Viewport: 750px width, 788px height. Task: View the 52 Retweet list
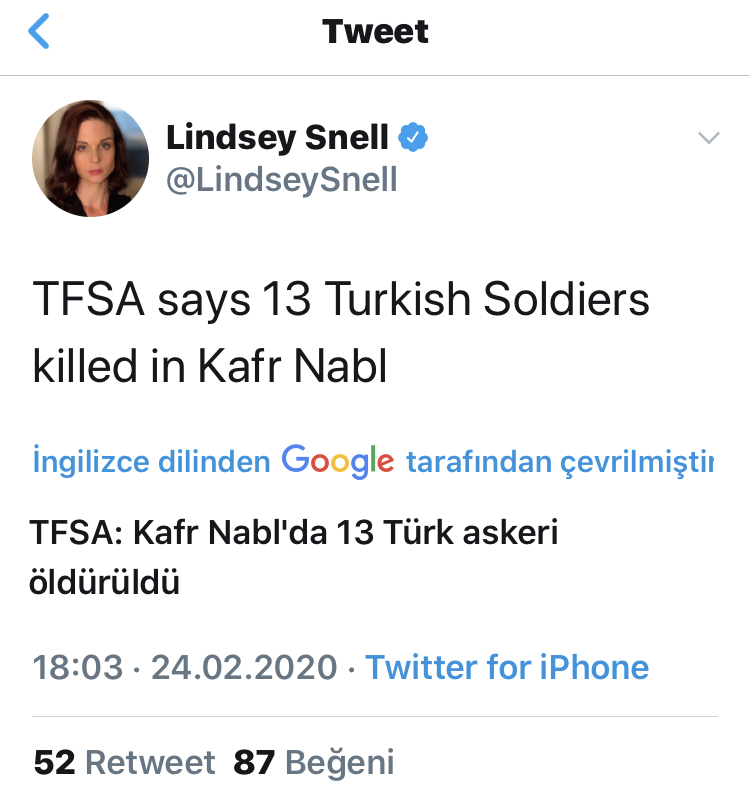124,763
